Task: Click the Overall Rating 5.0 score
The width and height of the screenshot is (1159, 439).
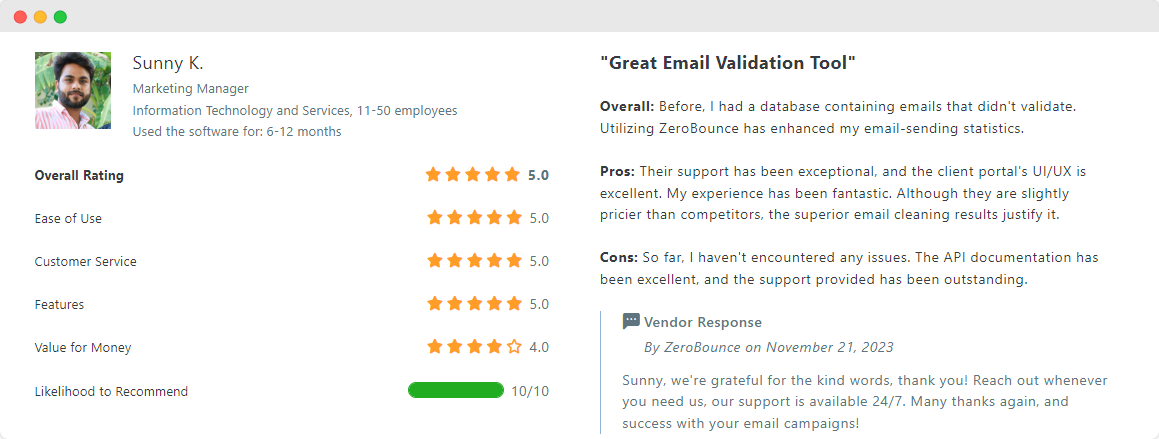Action: 538,175
